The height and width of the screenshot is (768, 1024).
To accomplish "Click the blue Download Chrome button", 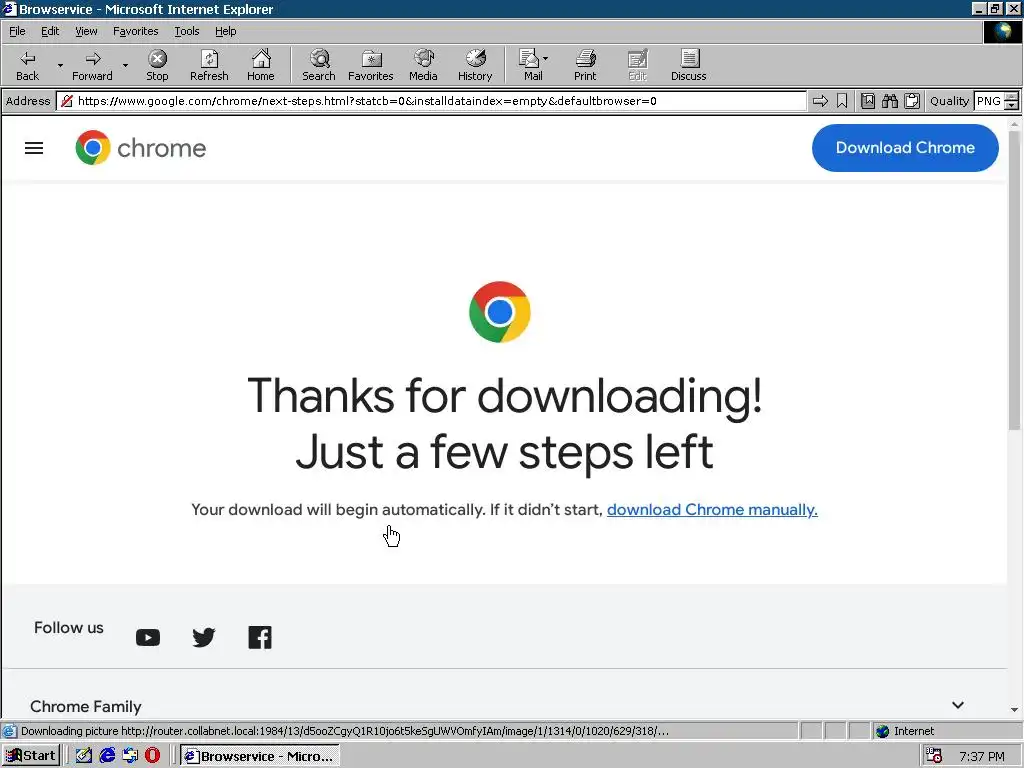I will pyautogui.click(x=905, y=148).
